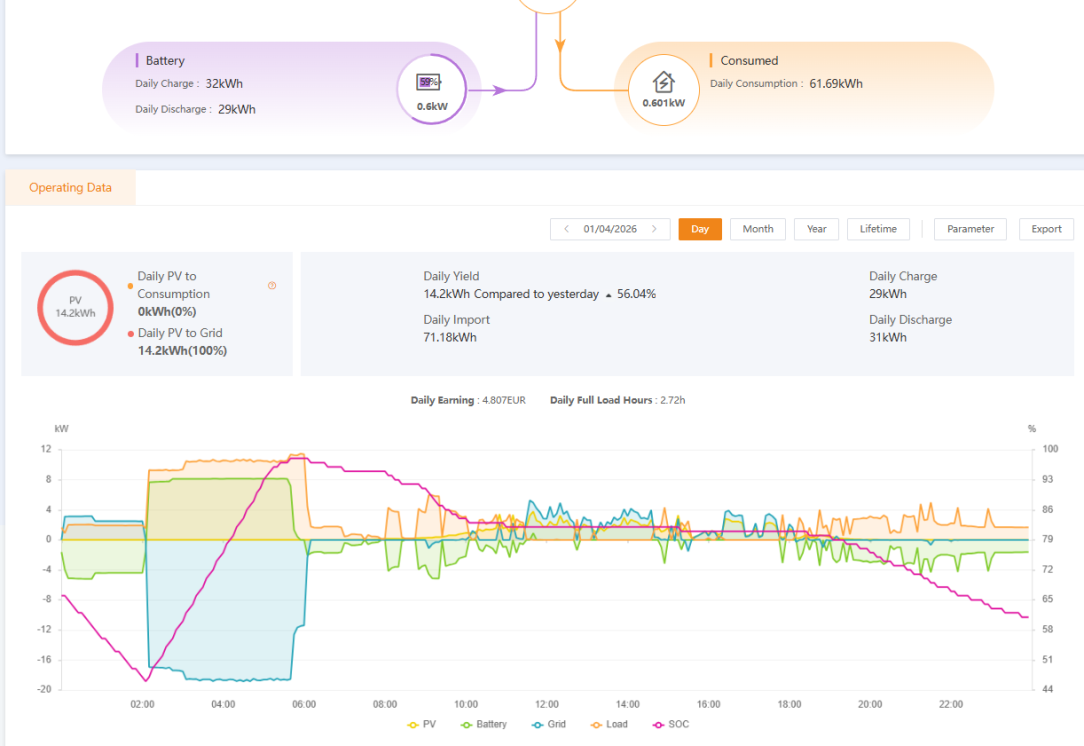Go to previous day with left arrow
This screenshot has width=1084, height=746.
pos(566,229)
